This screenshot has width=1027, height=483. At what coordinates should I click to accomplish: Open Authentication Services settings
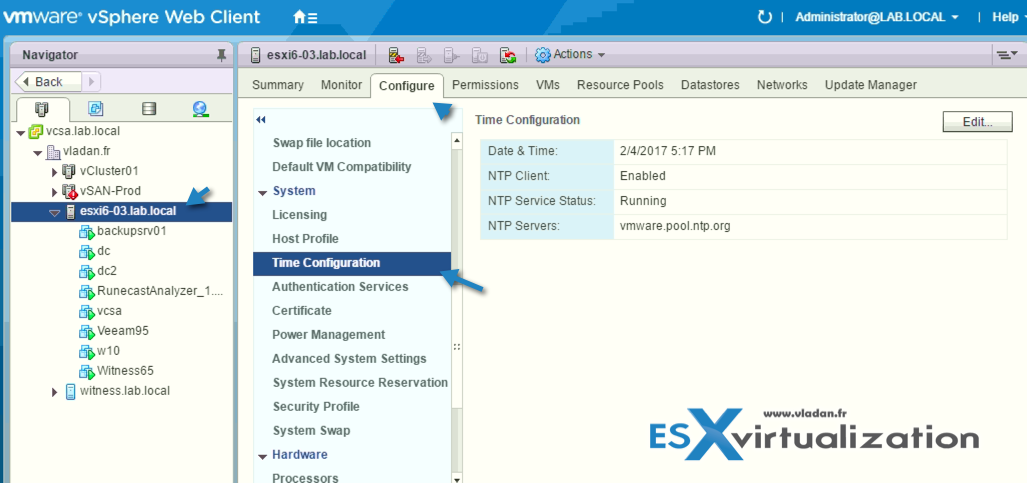(x=340, y=286)
